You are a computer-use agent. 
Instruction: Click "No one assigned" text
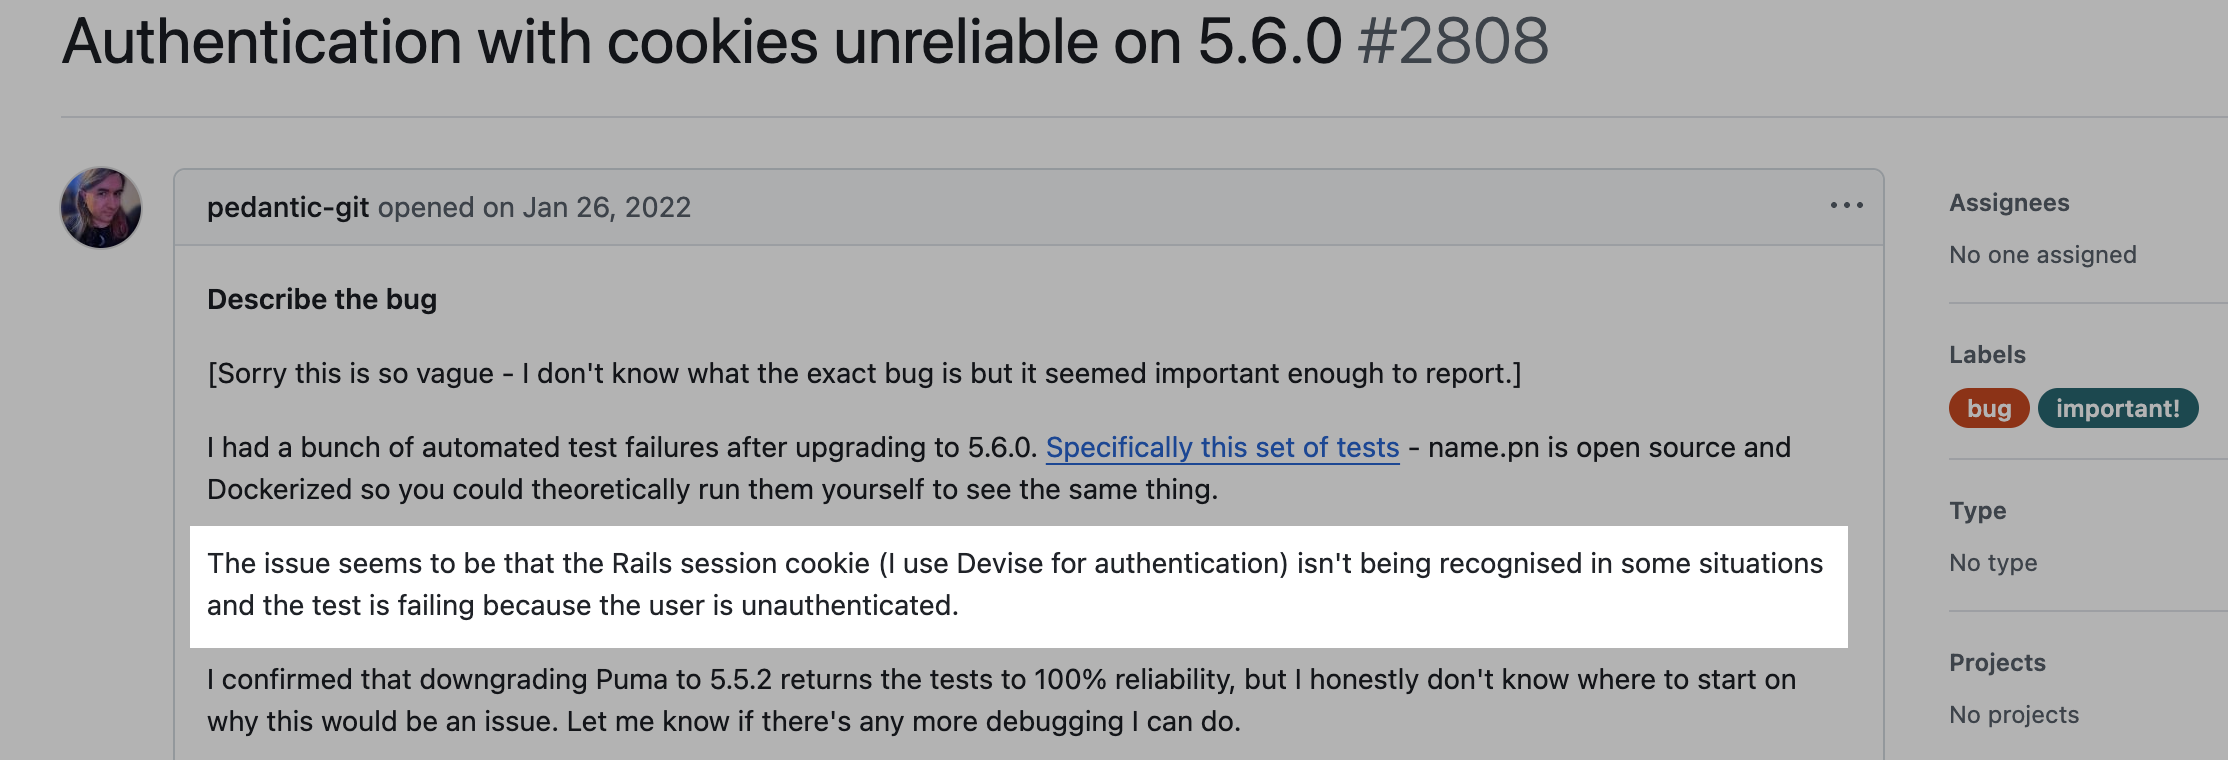(x=2042, y=255)
